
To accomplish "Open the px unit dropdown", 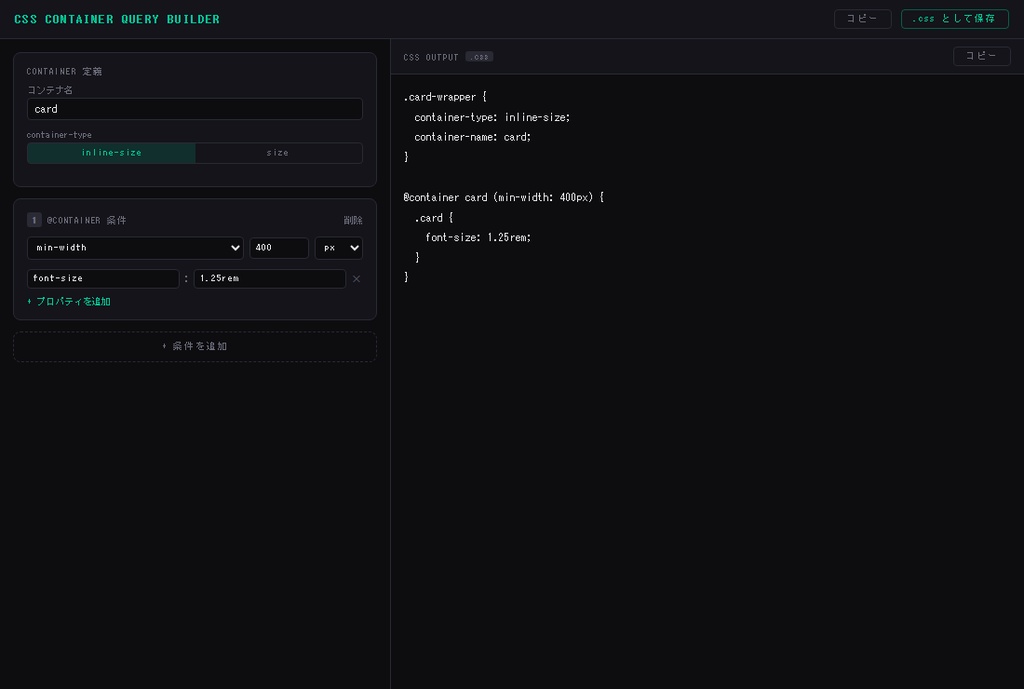I will tap(338, 248).
